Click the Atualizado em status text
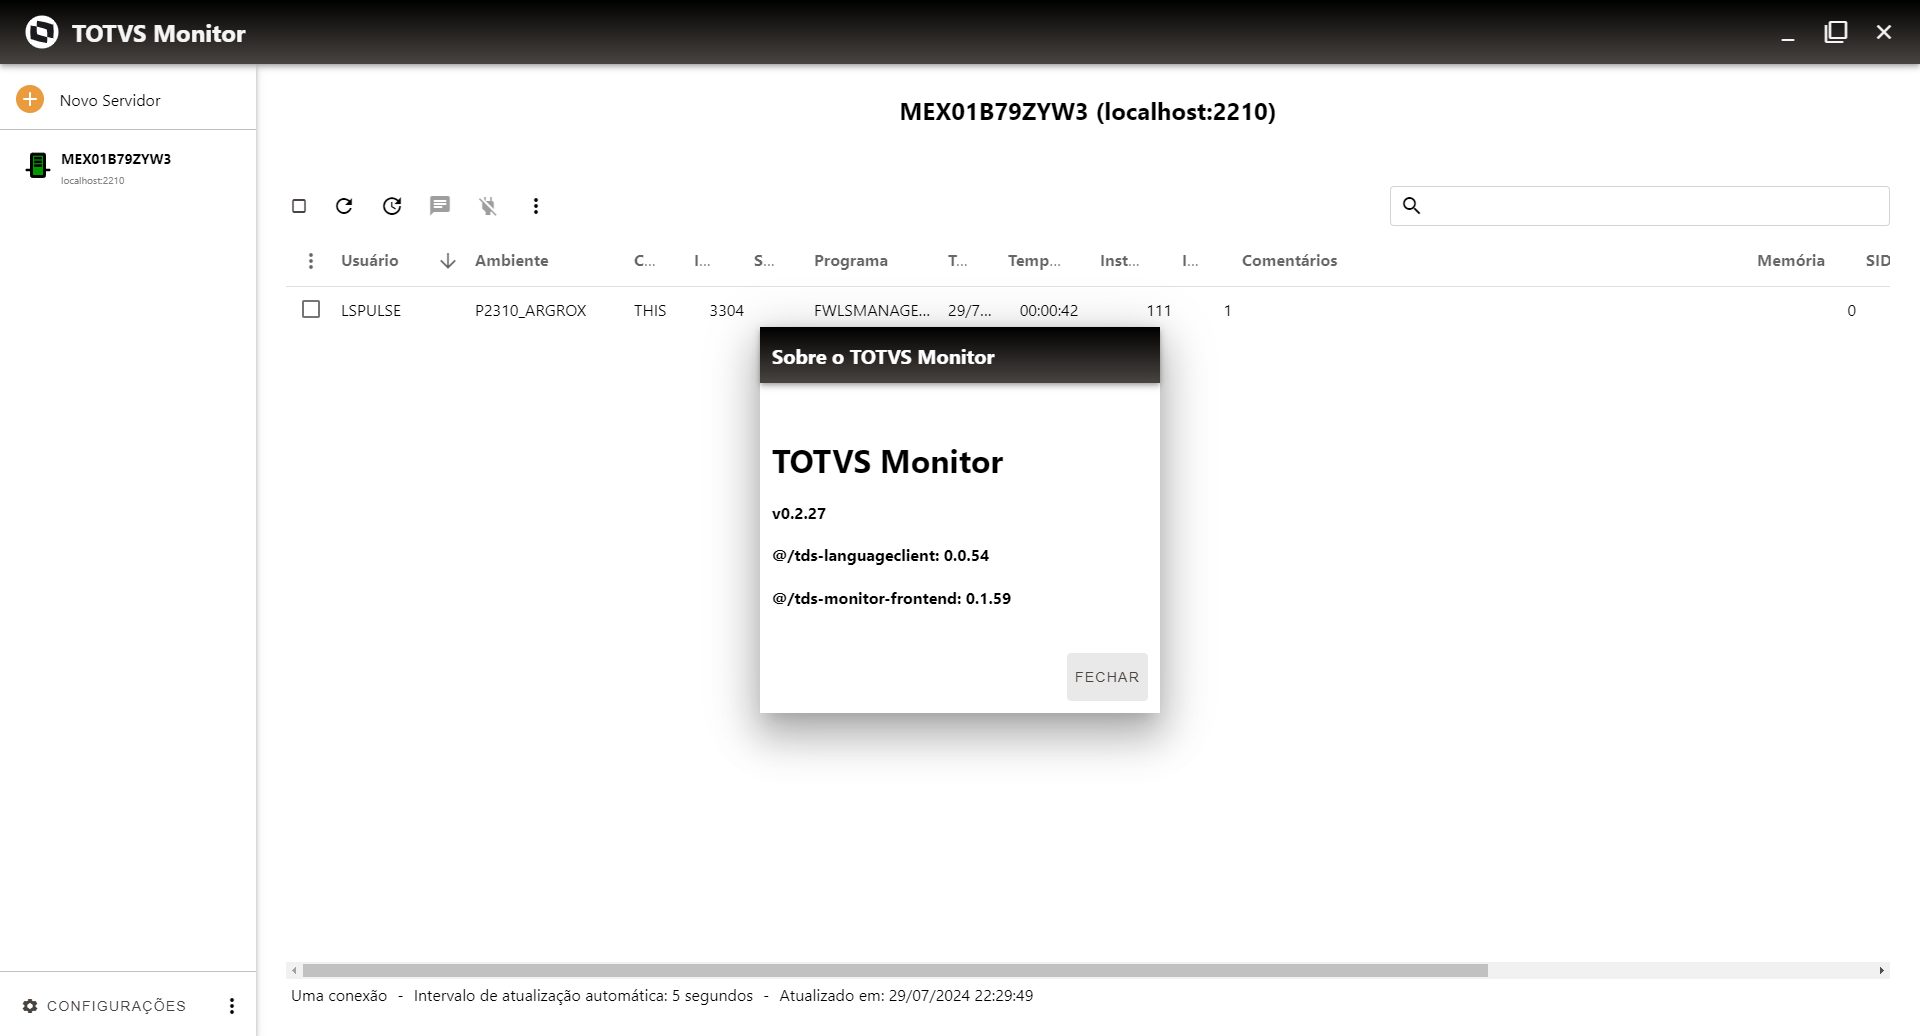 pos(906,996)
